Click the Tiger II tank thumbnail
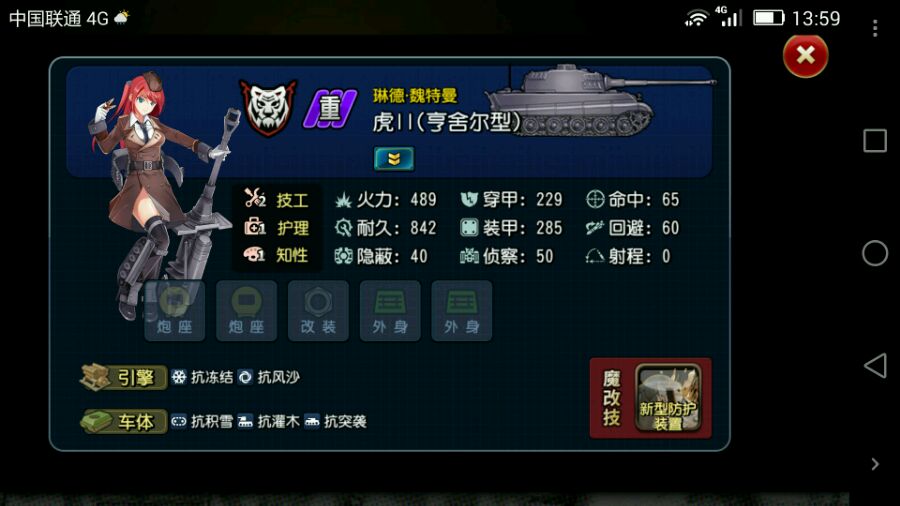900x506 pixels. pyautogui.click(x=600, y=100)
